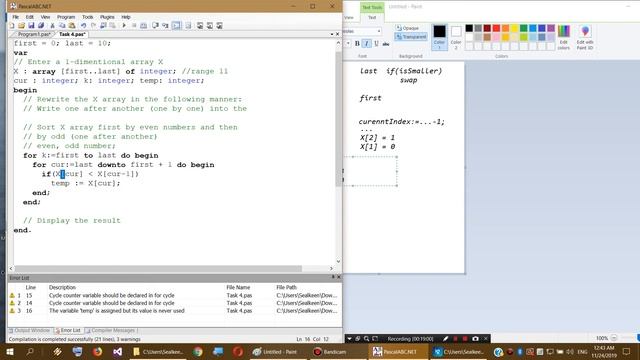
Task: Select the warning about 'temp' never used
Action: (174, 311)
